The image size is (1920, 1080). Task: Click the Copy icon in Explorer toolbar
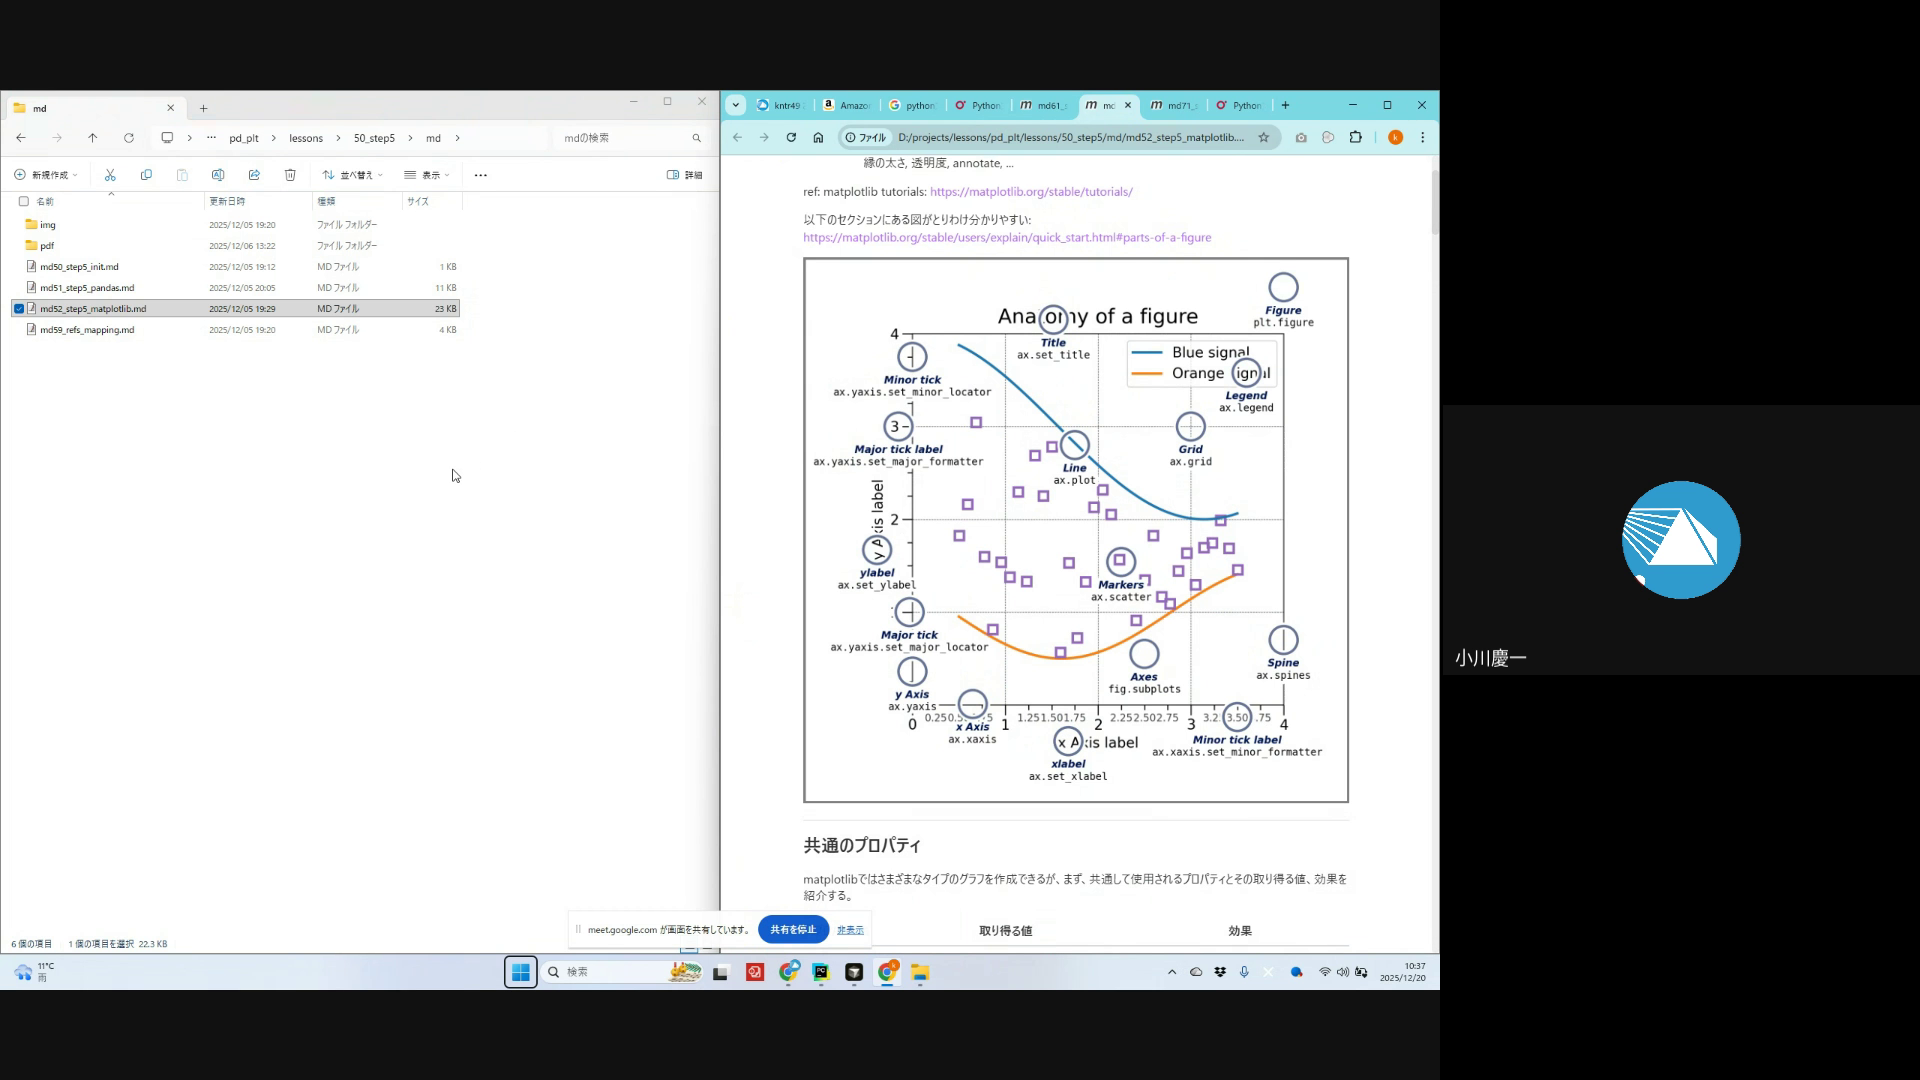pyautogui.click(x=146, y=175)
